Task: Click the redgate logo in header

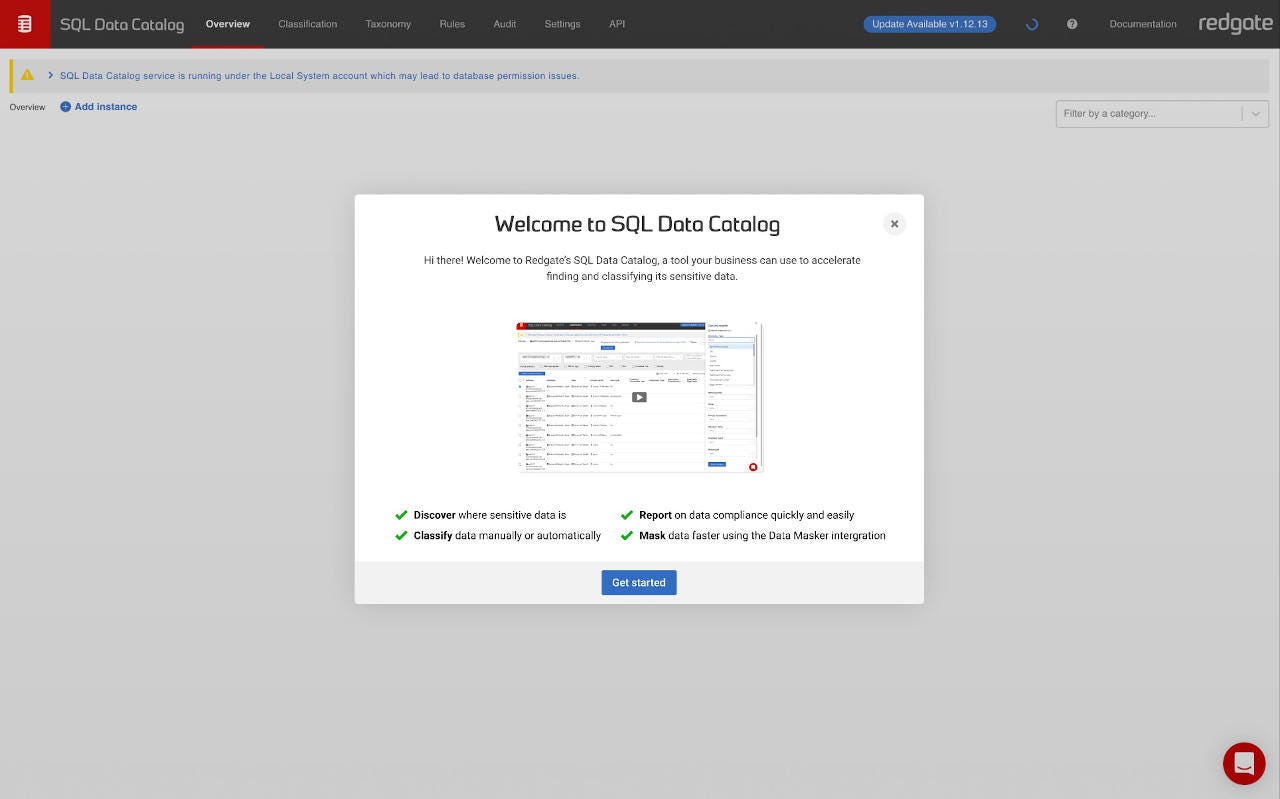Action: click(x=1236, y=24)
